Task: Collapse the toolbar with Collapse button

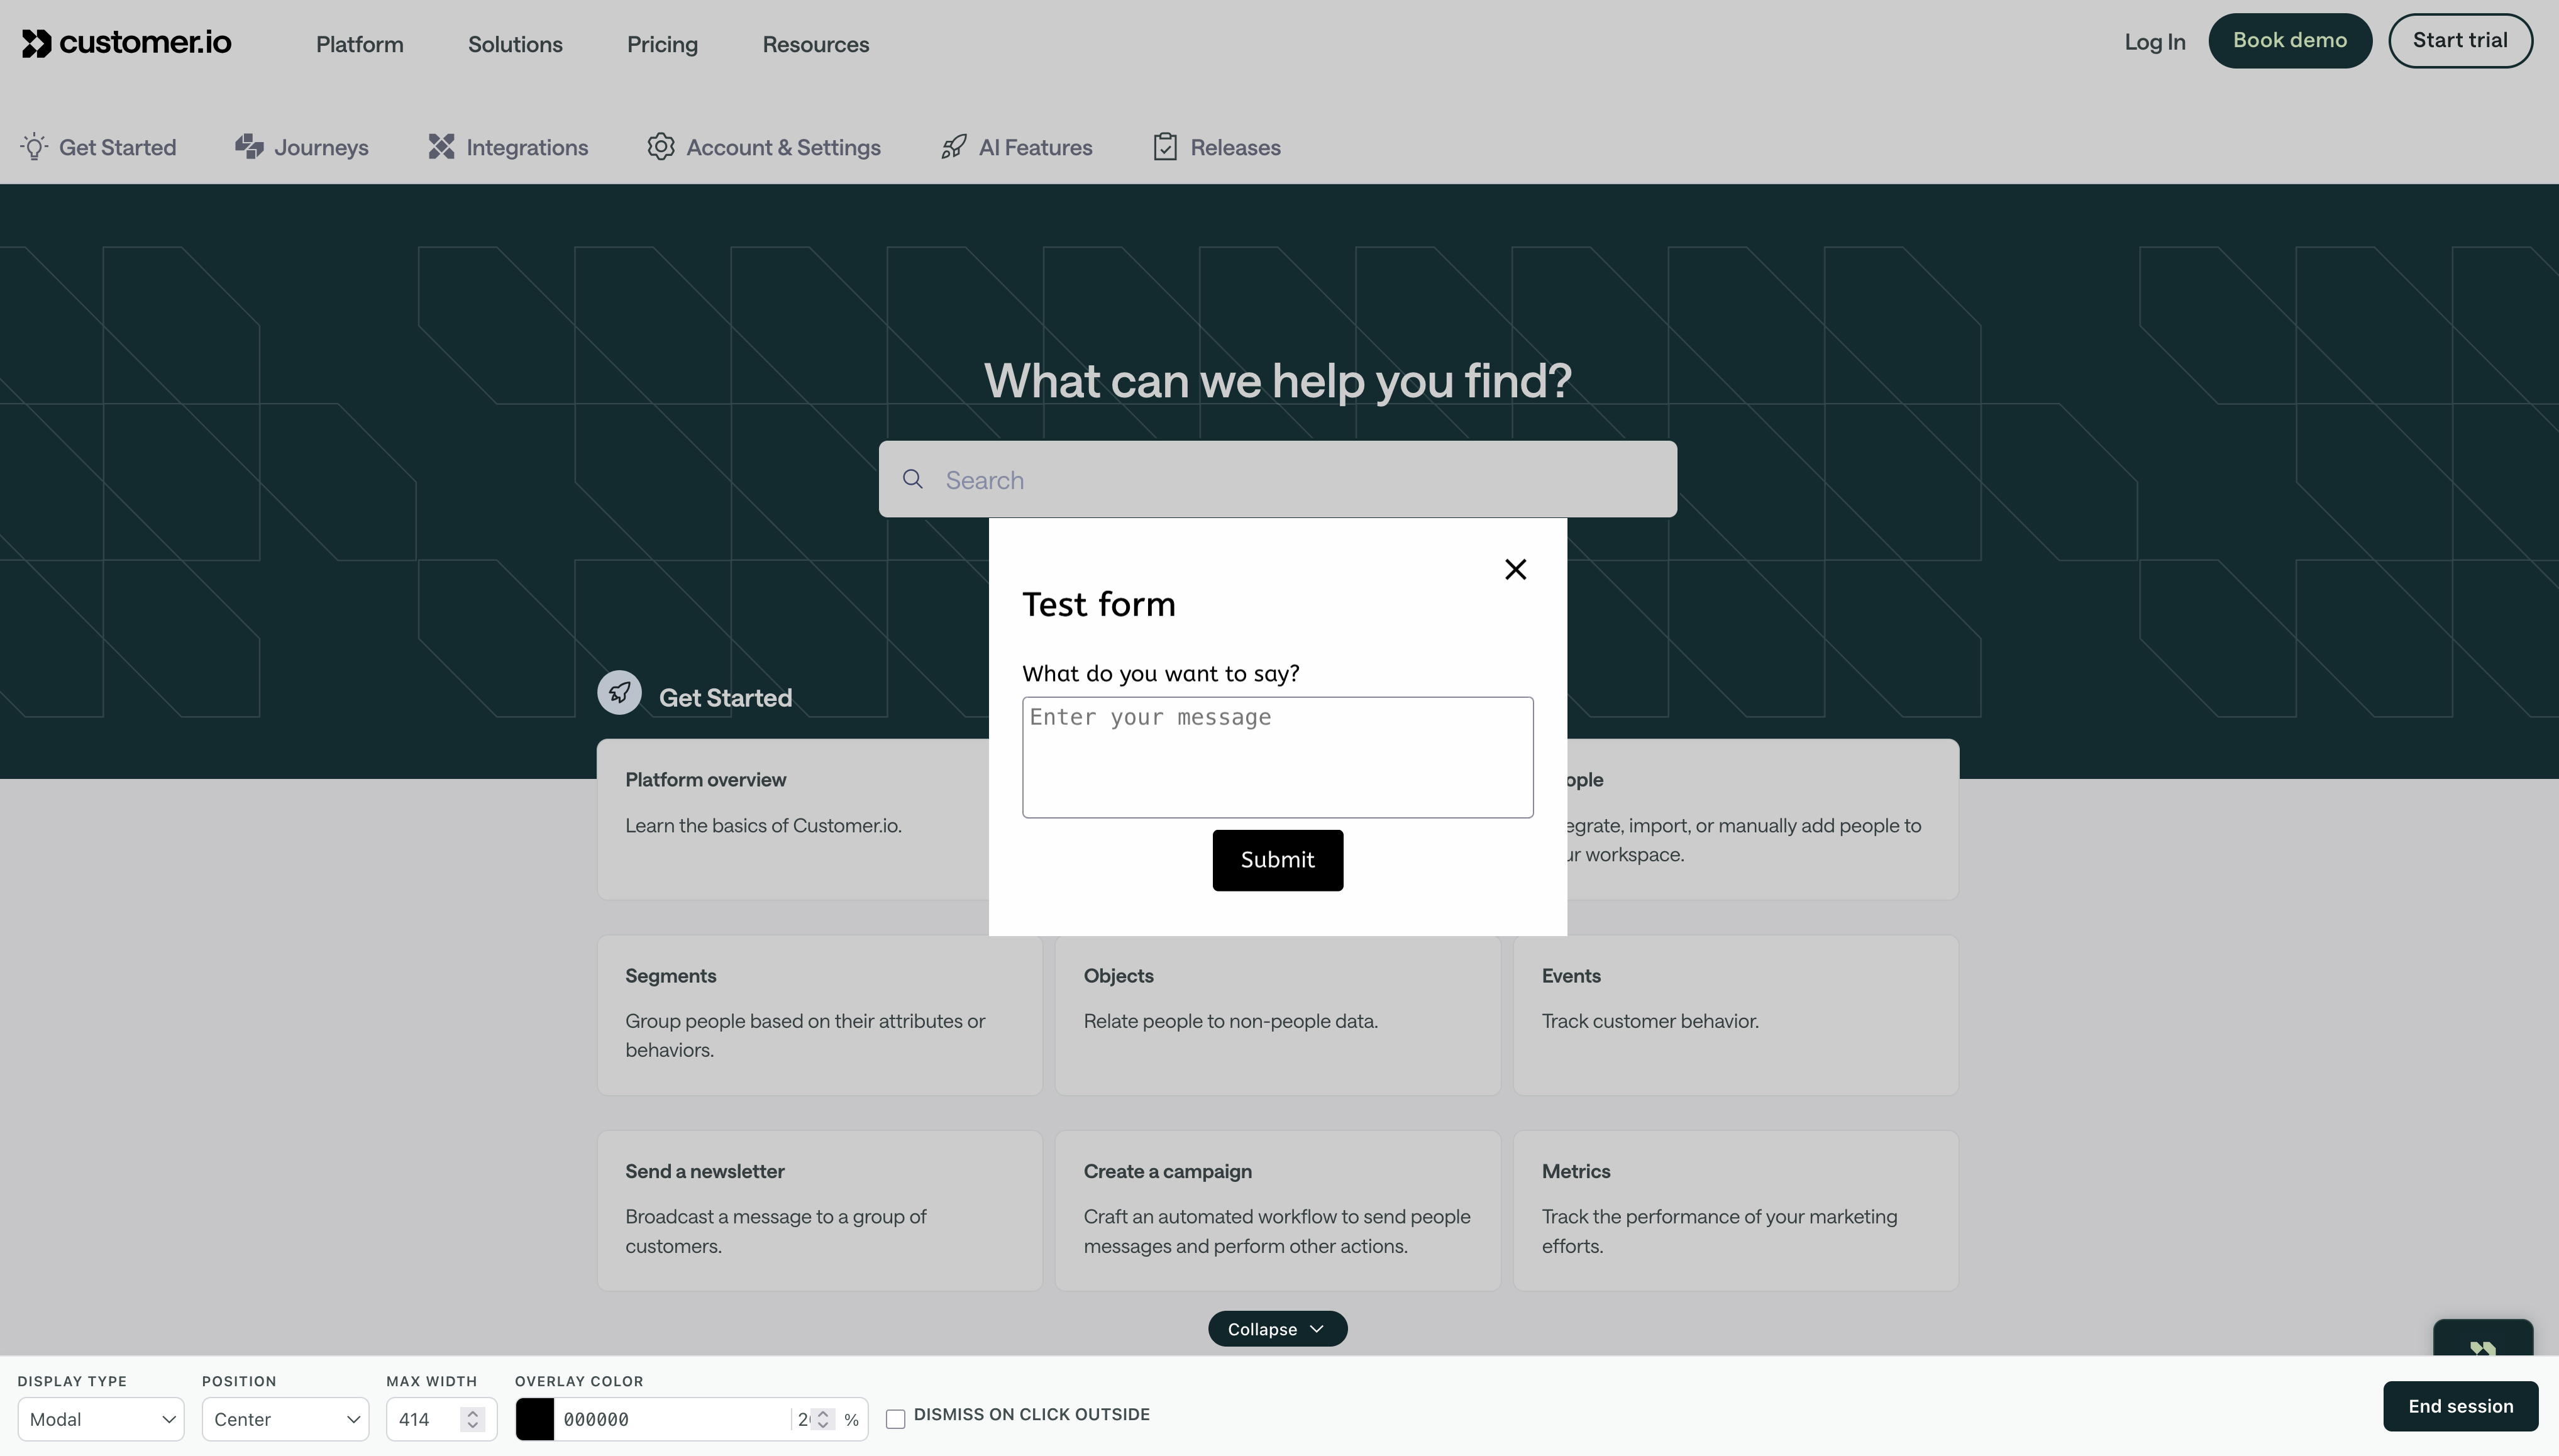Action: (1277, 1329)
